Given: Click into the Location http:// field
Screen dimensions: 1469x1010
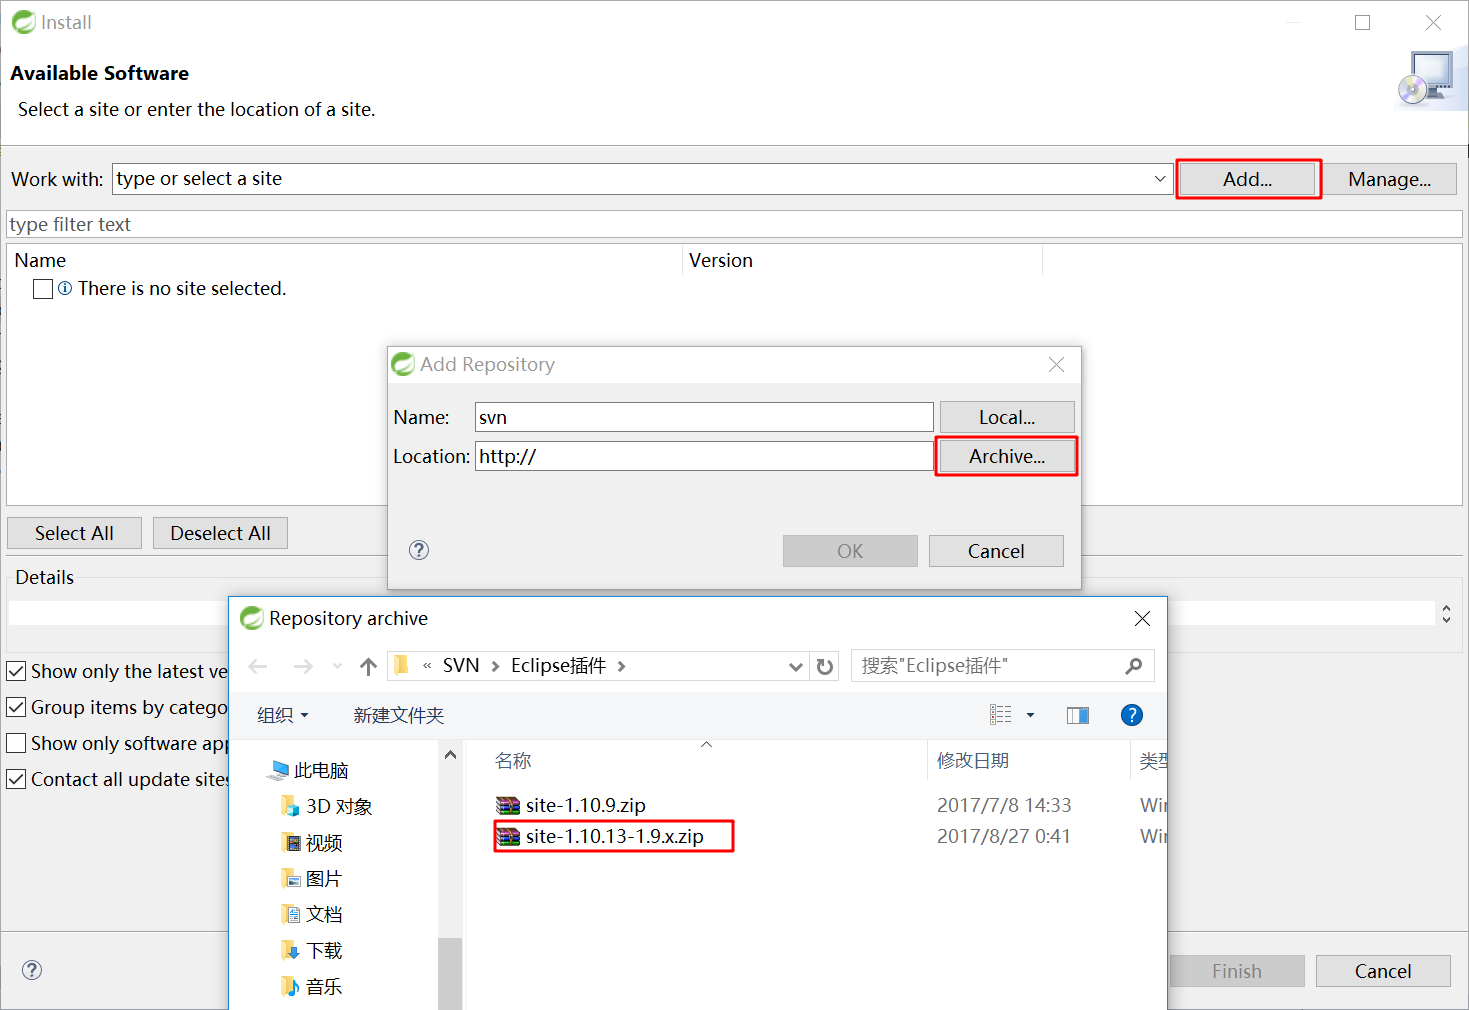Looking at the screenshot, I should pyautogui.click(x=704, y=456).
